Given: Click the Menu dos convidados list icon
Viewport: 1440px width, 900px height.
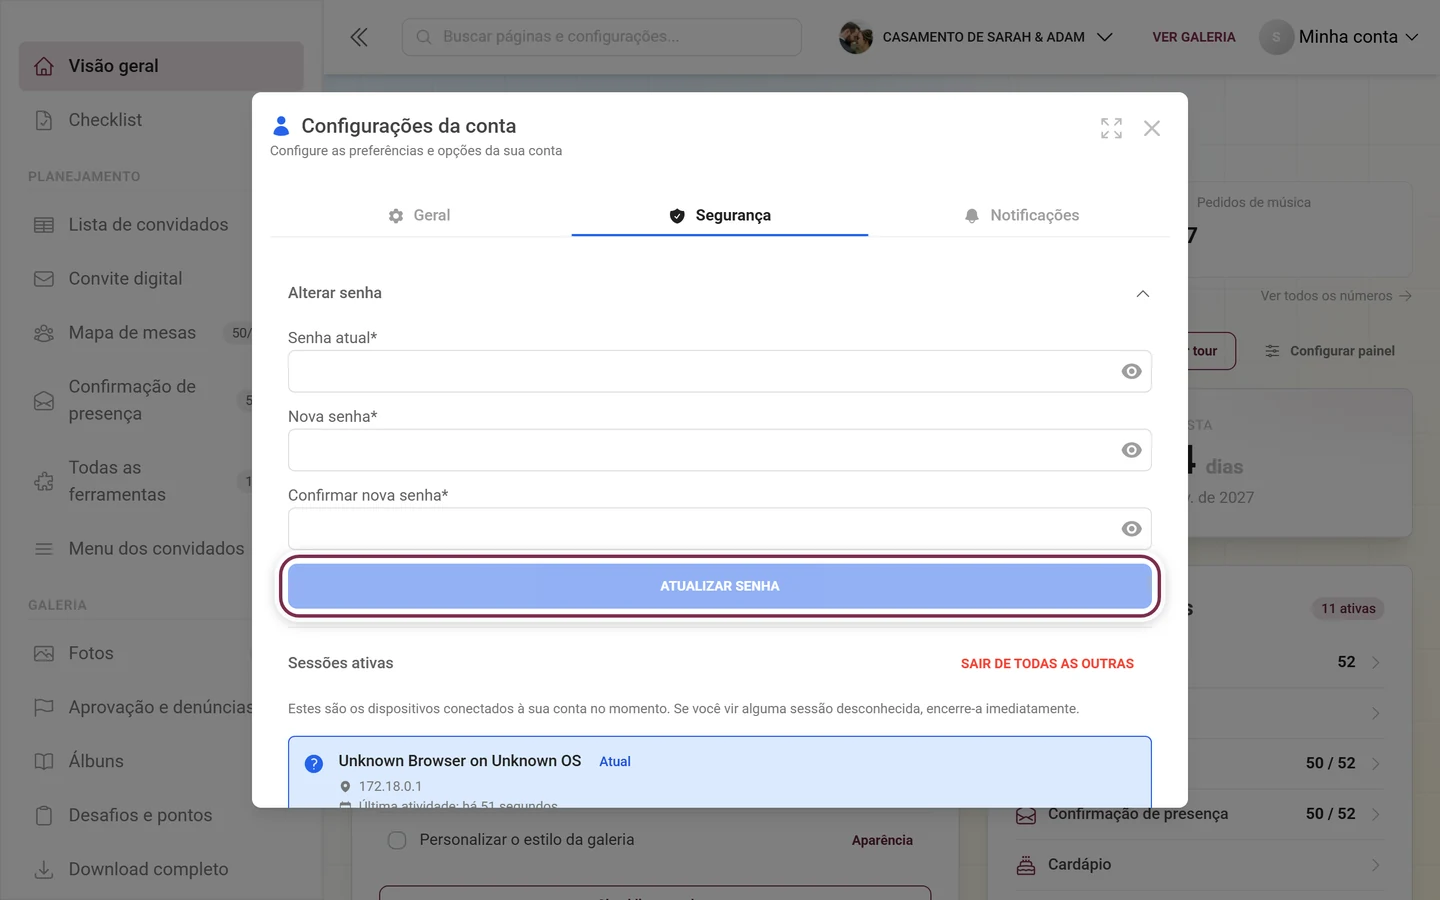Looking at the screenshot, I should coord(44,549).
